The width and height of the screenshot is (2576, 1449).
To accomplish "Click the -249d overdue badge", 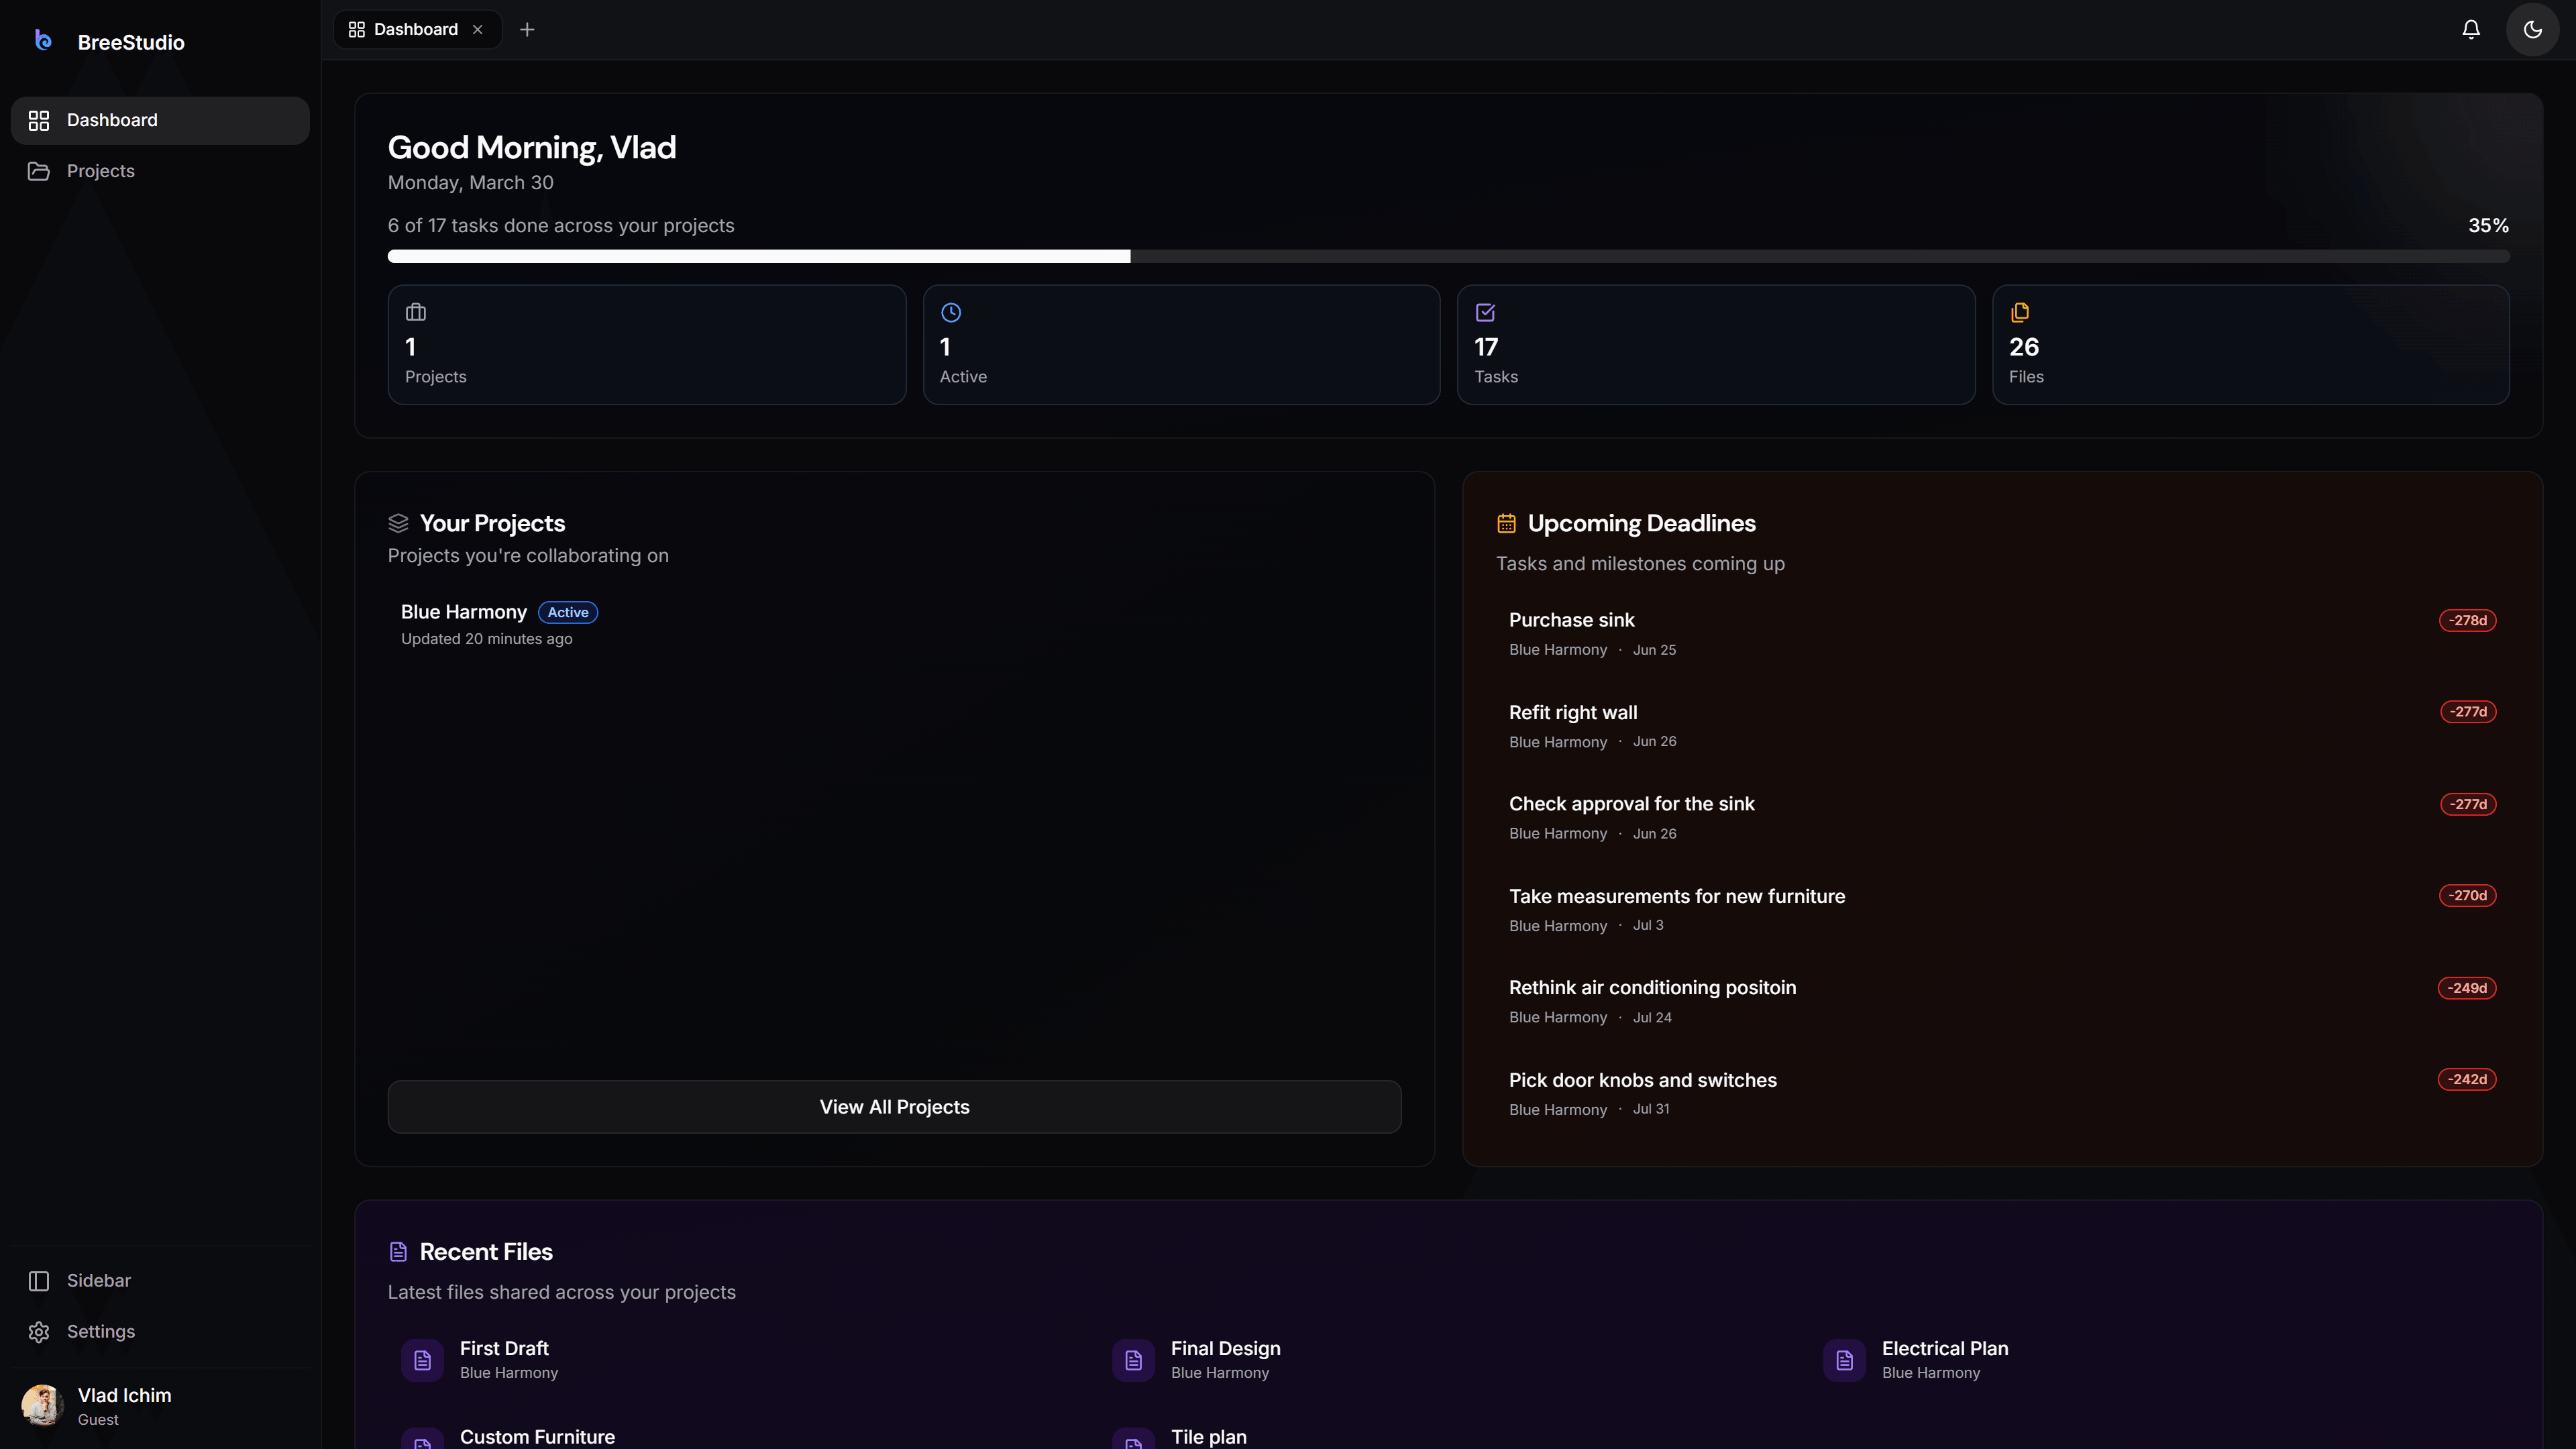I will [2467, 987].
